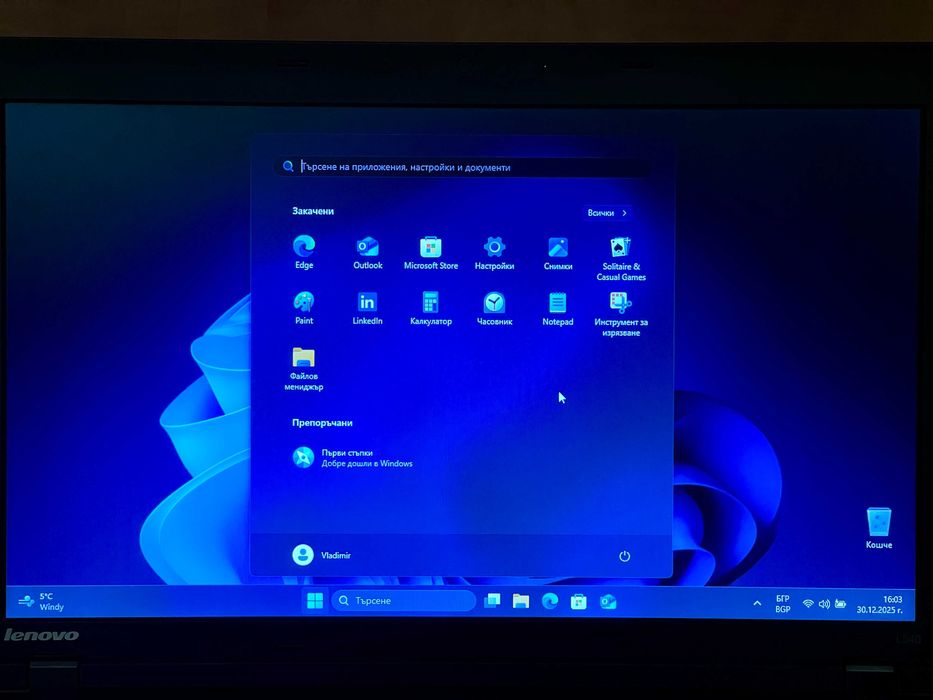
Task: Open Първи стъпки recommended item
Action: pyautogui.click(x=352, y=458)
